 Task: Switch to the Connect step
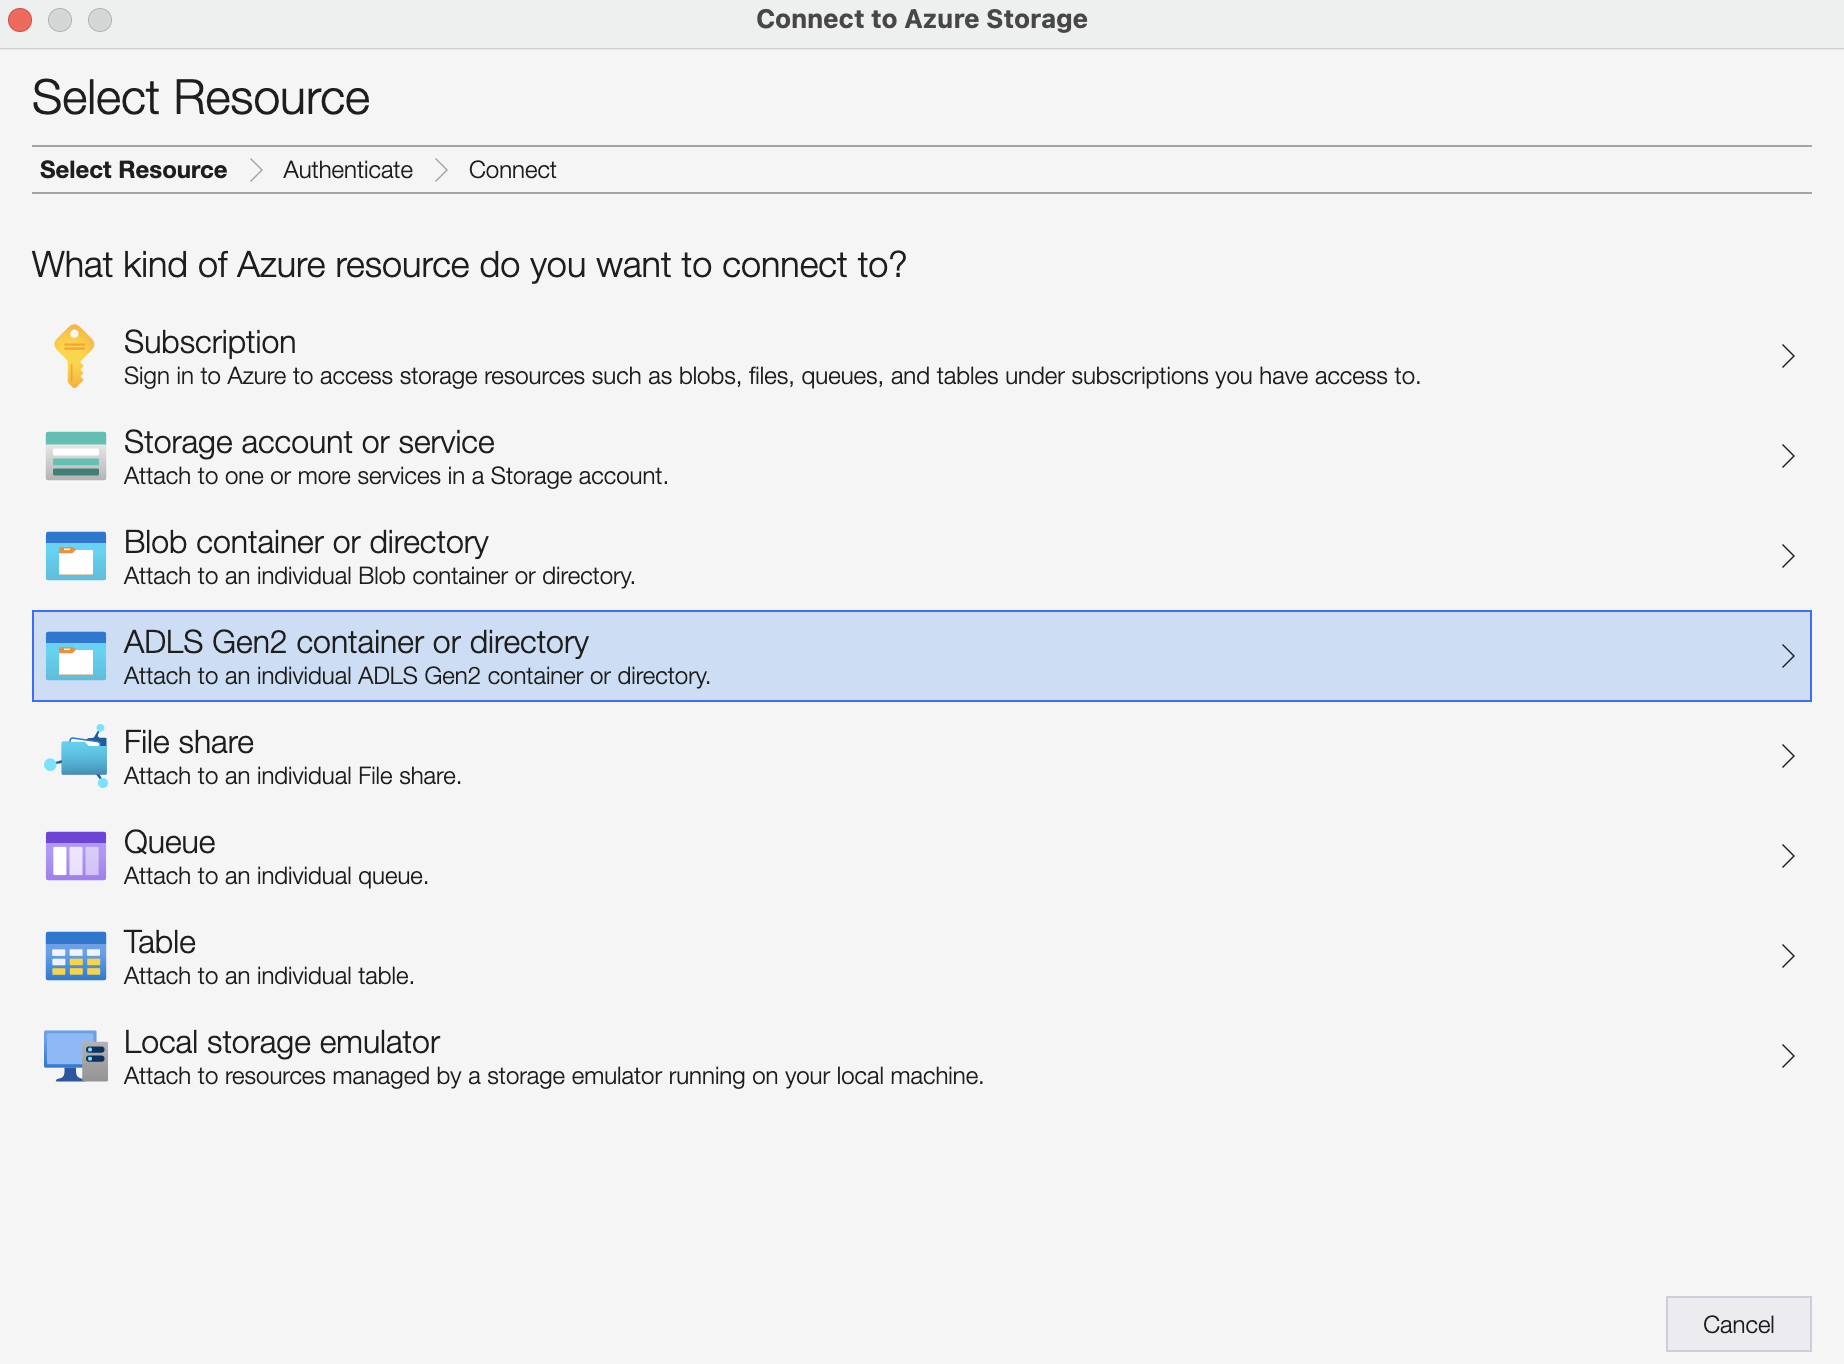[x=512, y=169]
